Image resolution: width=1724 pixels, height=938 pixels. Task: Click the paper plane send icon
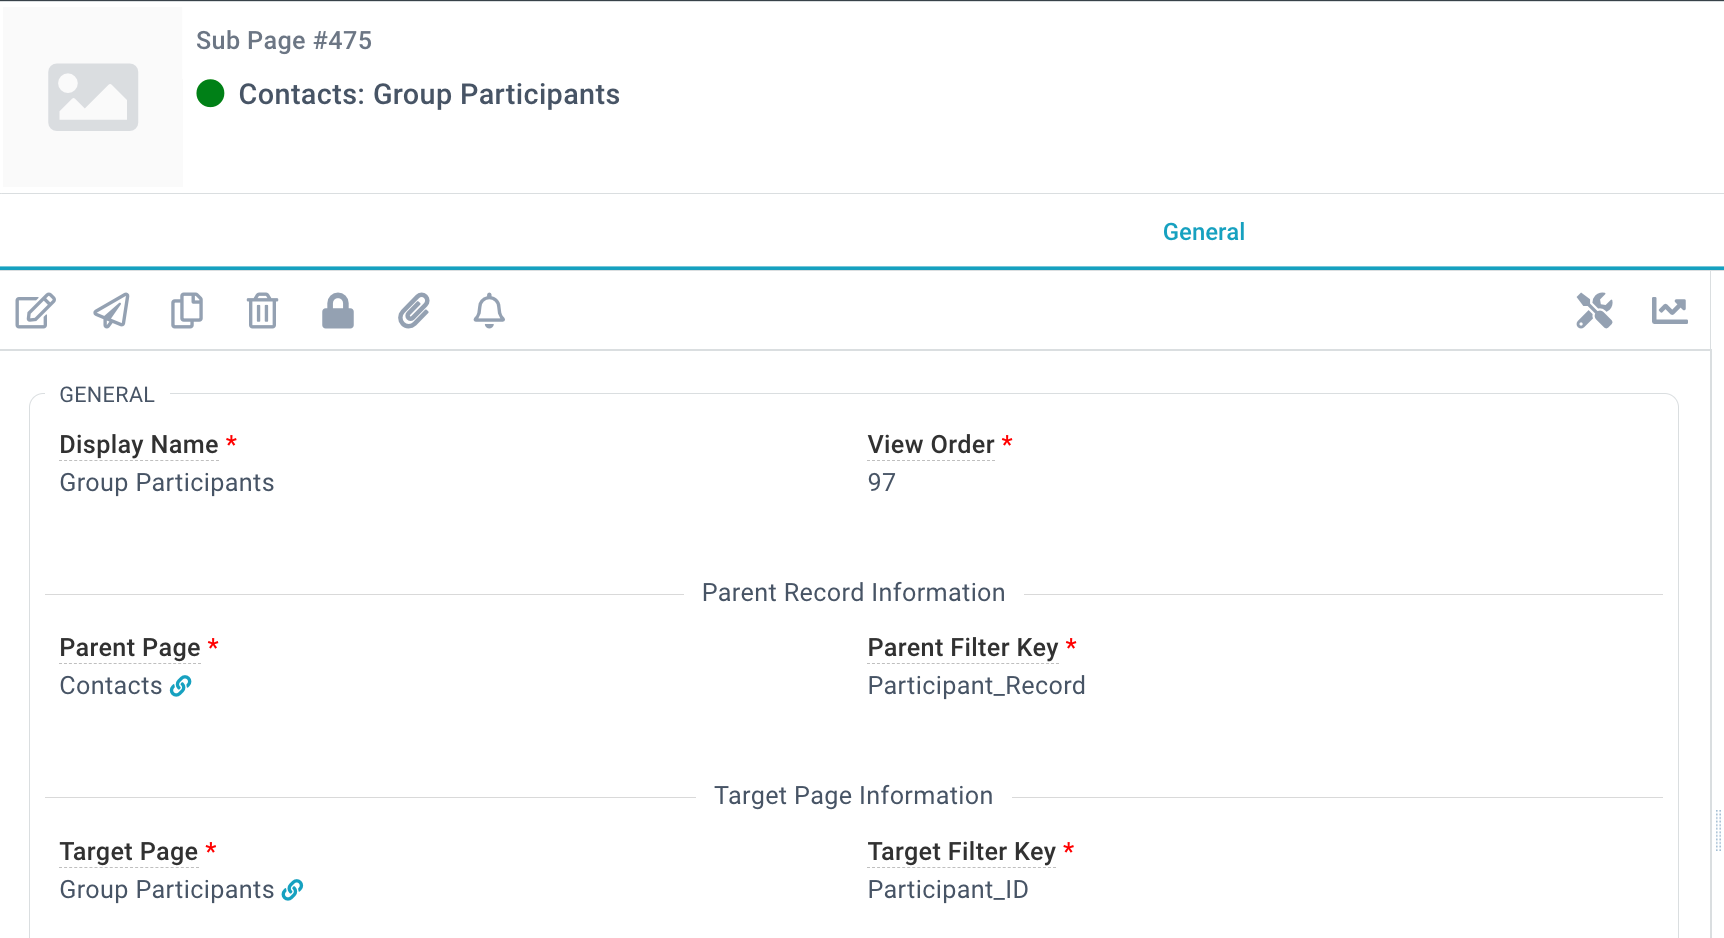tap(111, 311)
